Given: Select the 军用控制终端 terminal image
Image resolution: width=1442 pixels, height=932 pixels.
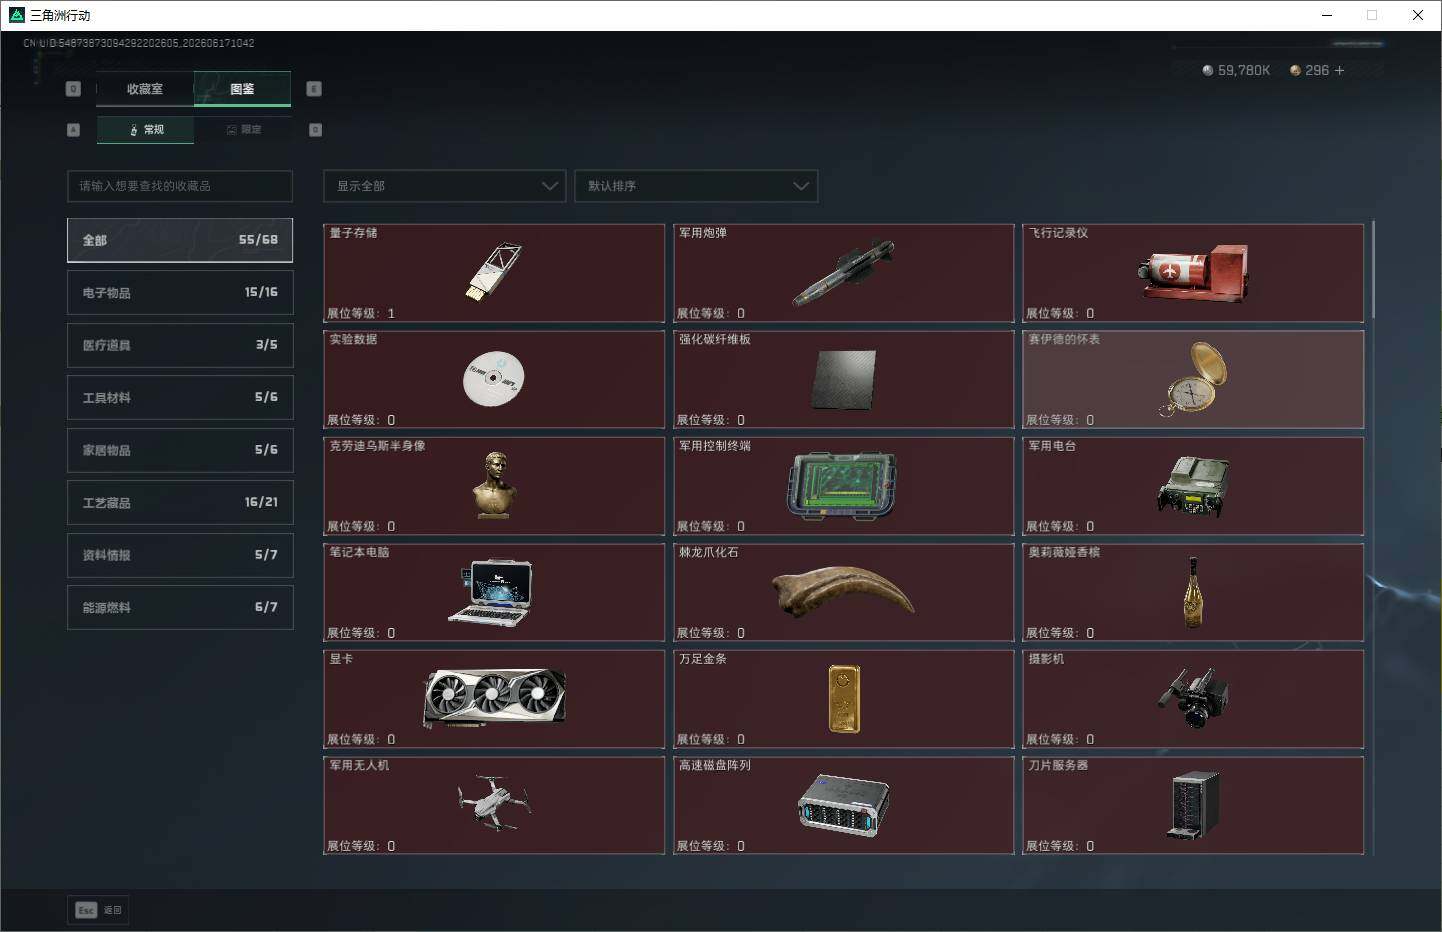Looking at the screenshot, I should (843, 486).
